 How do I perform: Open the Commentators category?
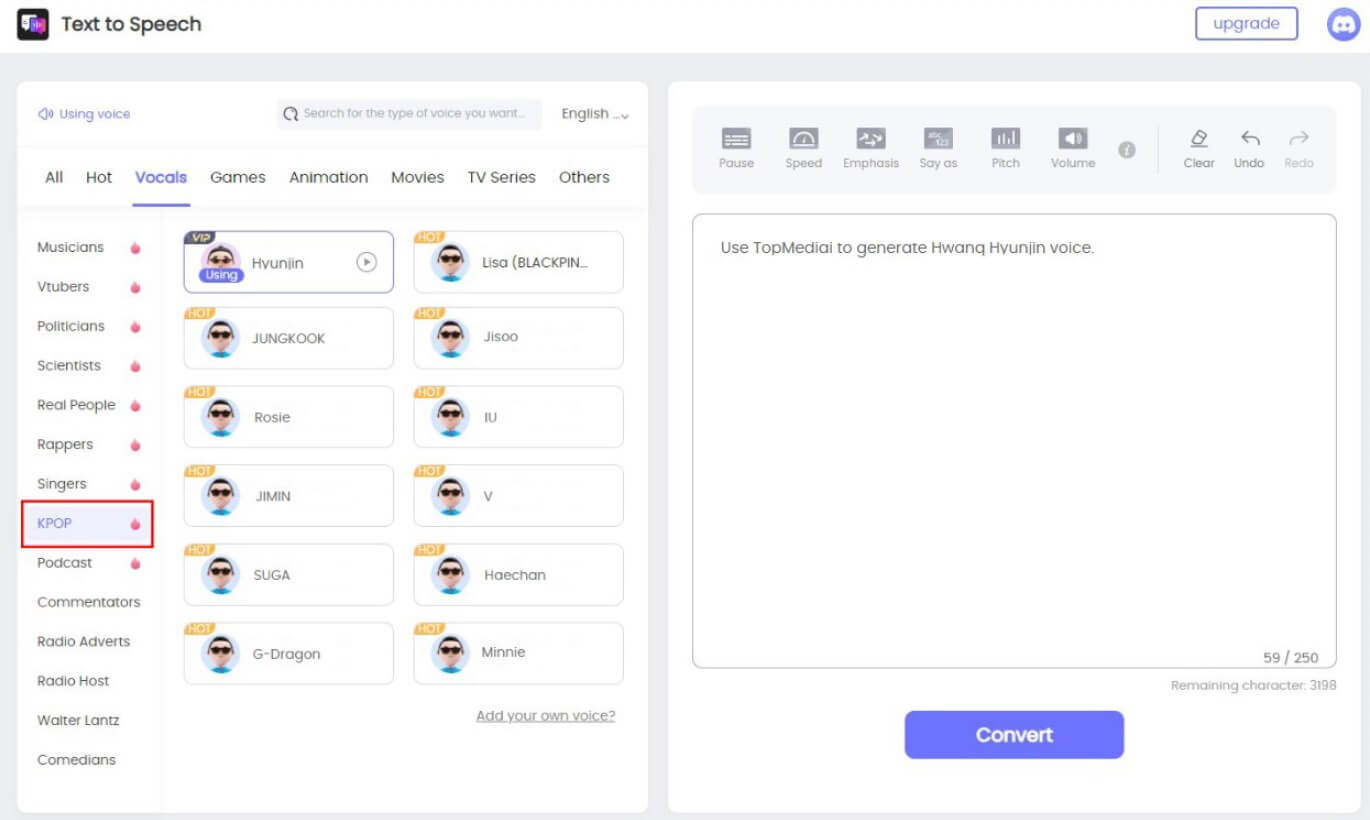[89, 602]
